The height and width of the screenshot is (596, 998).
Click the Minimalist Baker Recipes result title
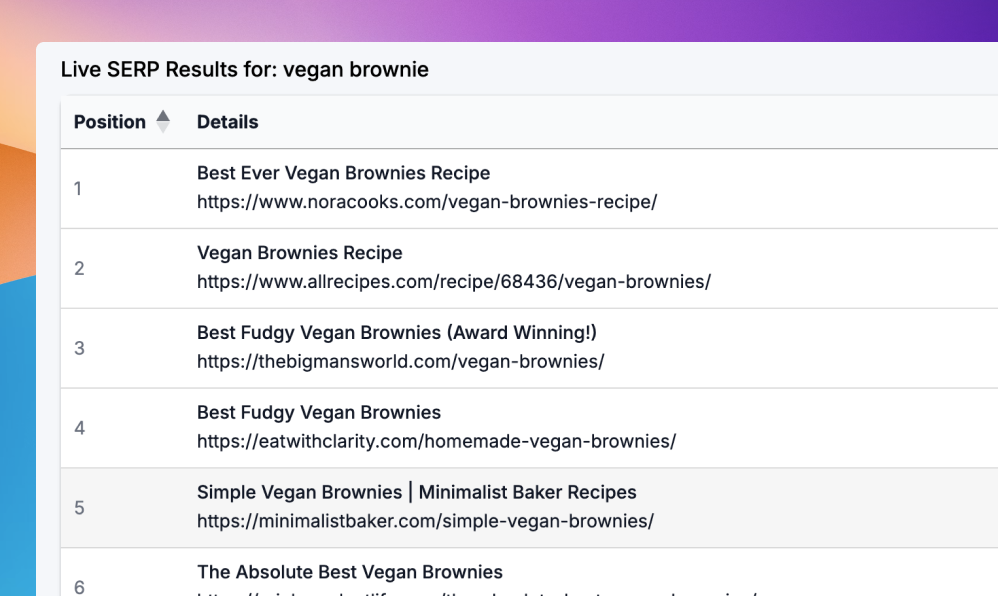416,493
